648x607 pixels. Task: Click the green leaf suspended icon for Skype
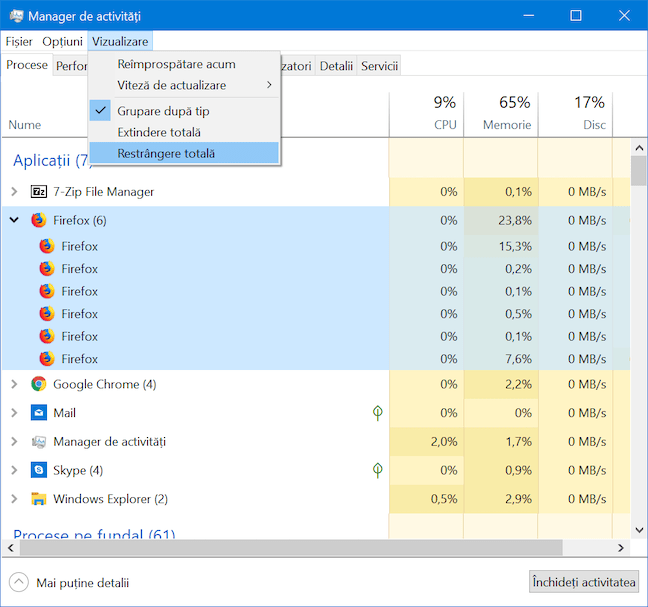point(377,470)
